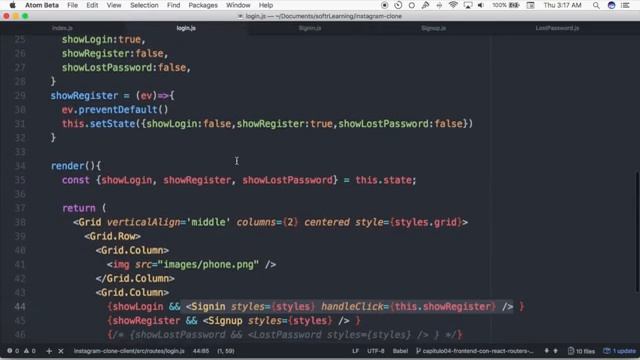Open Spotlight search icon
640x360 pixels.
(x=596, y=5)
